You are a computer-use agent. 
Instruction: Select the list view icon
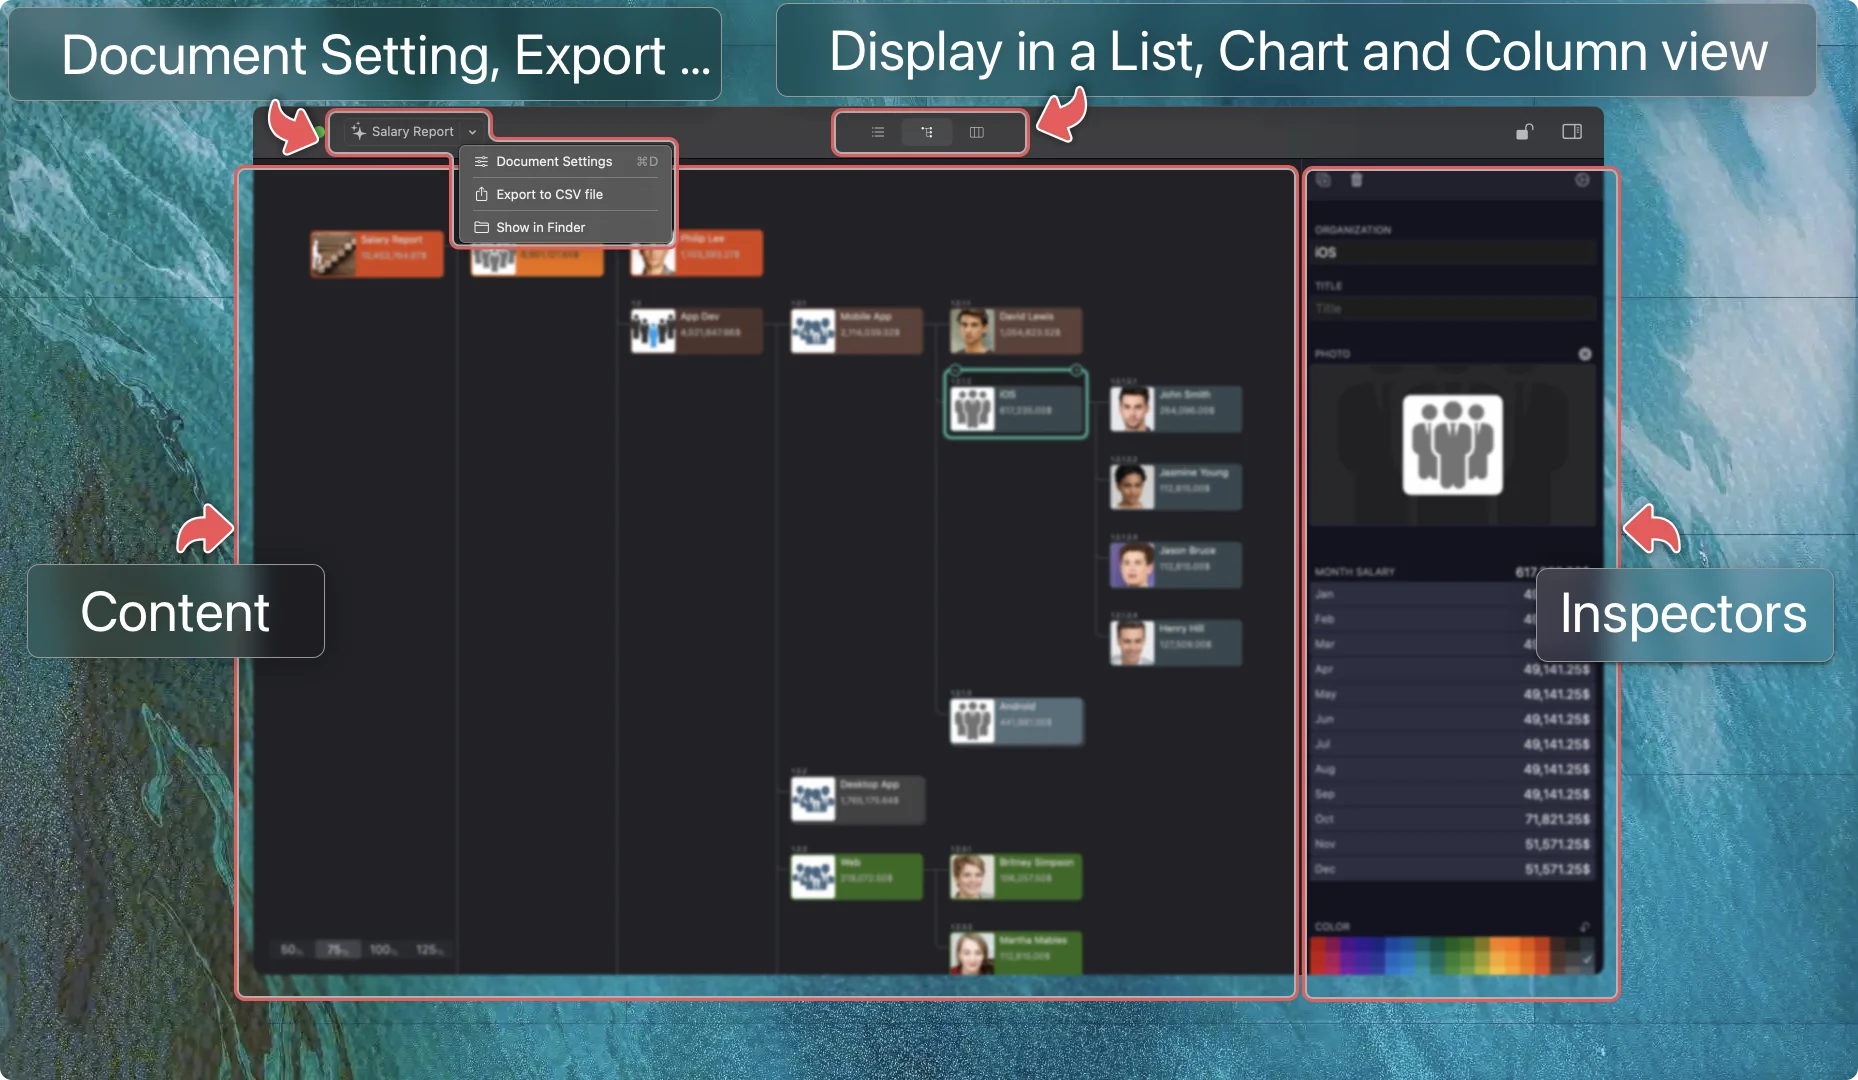coord(877,132)
